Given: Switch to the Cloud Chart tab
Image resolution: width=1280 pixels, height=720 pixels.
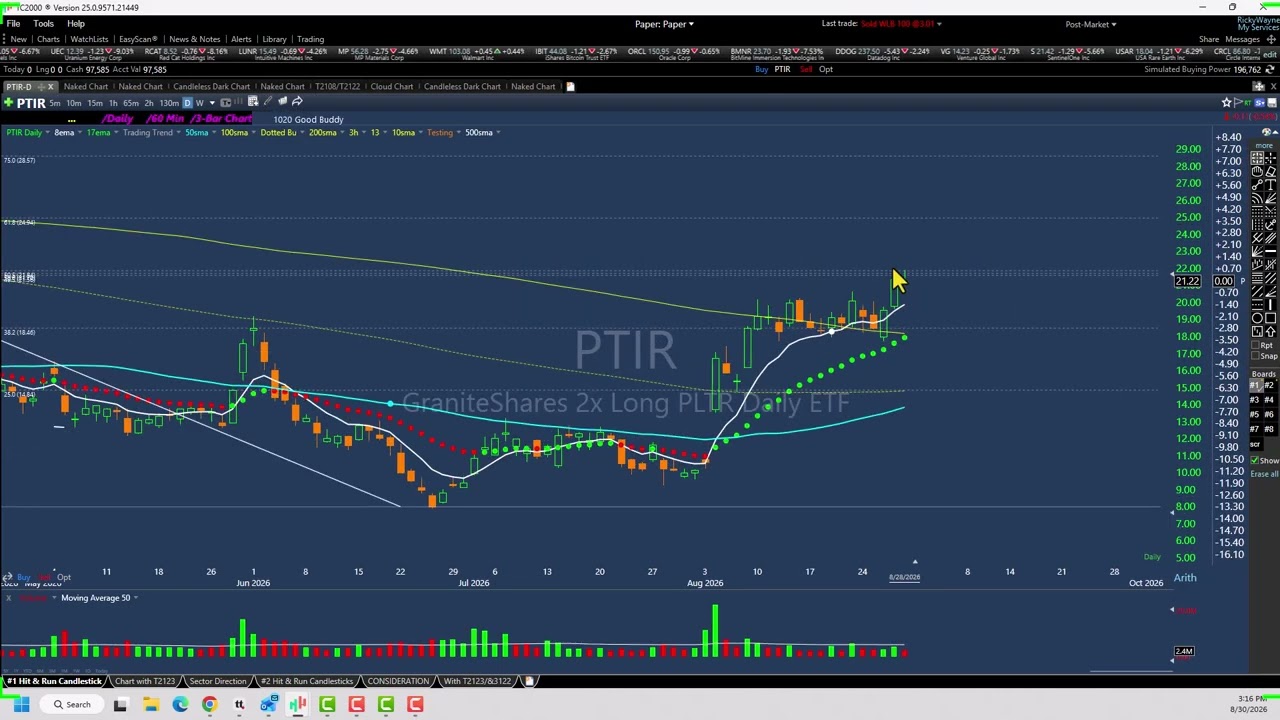Looking at the screenshot, I should click(x=392, y=86).
